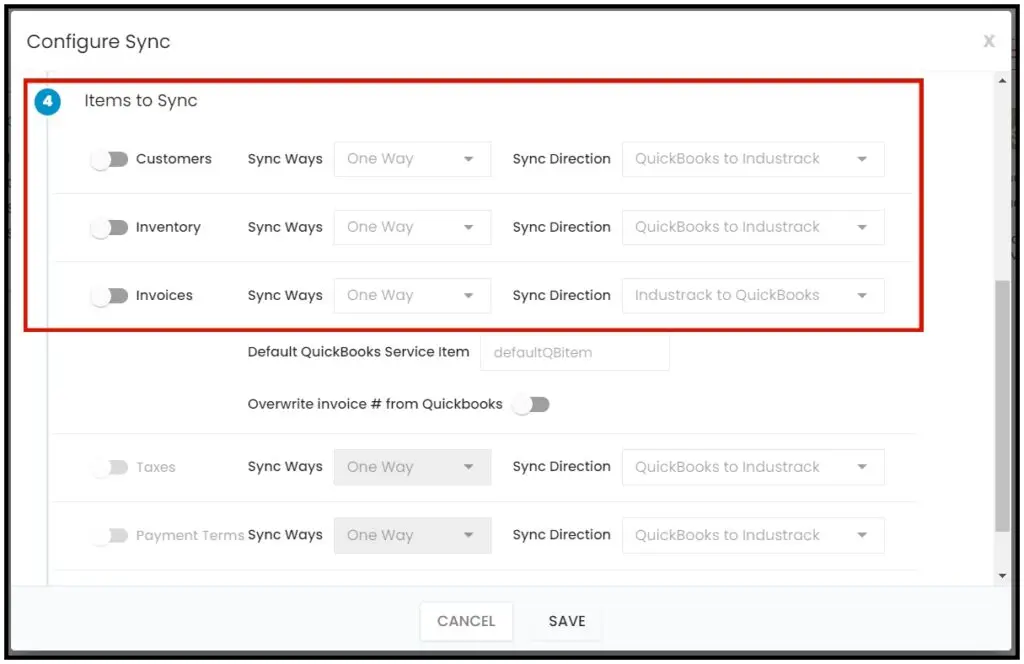1024x664 pixels.
Task: Open Payment Terms Sync Ways dropdown
Action: pos(412,535)
